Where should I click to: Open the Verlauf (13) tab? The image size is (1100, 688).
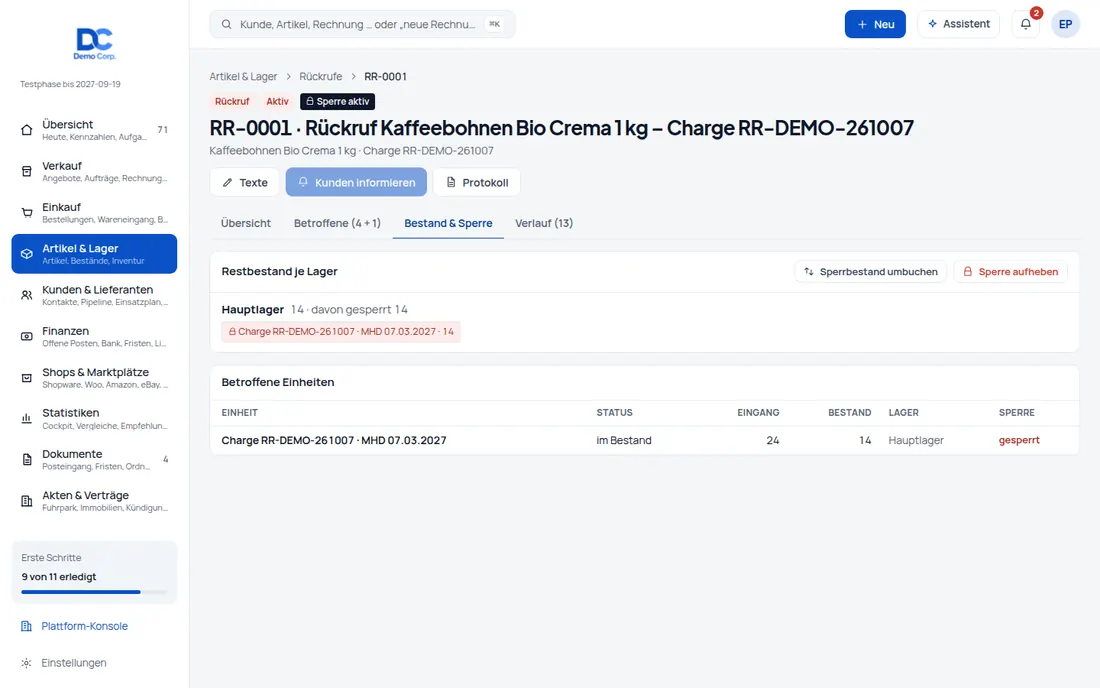544,223
